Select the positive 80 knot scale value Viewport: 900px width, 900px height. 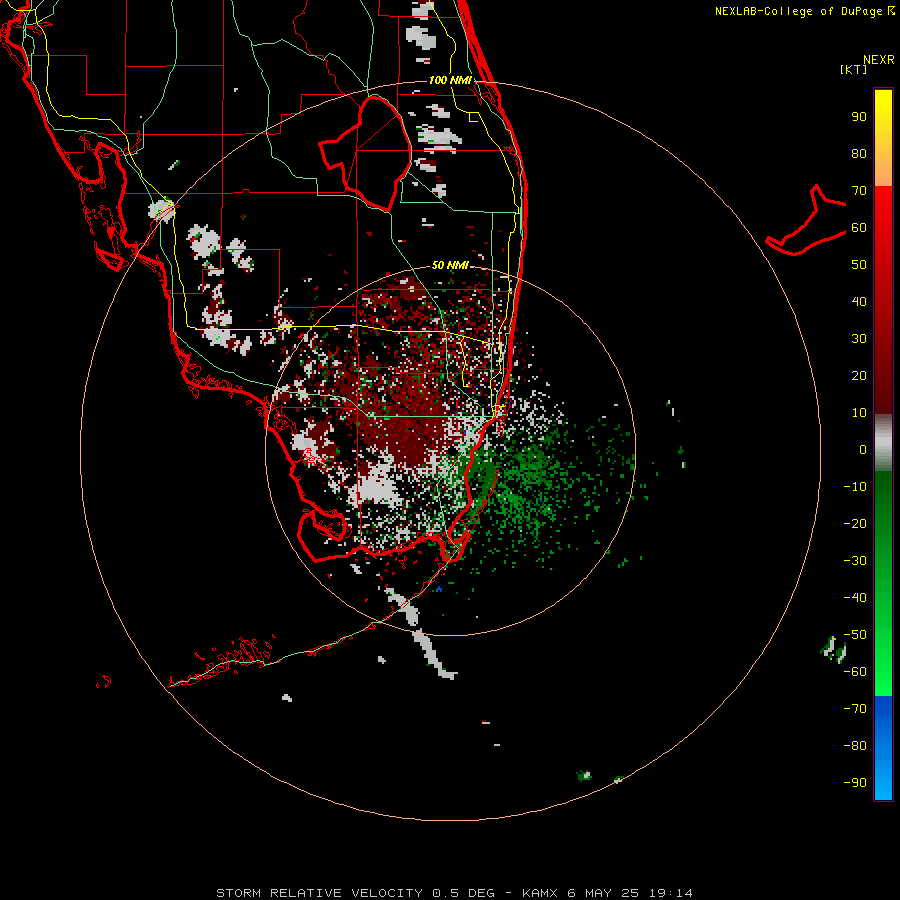tap(859, 153)
